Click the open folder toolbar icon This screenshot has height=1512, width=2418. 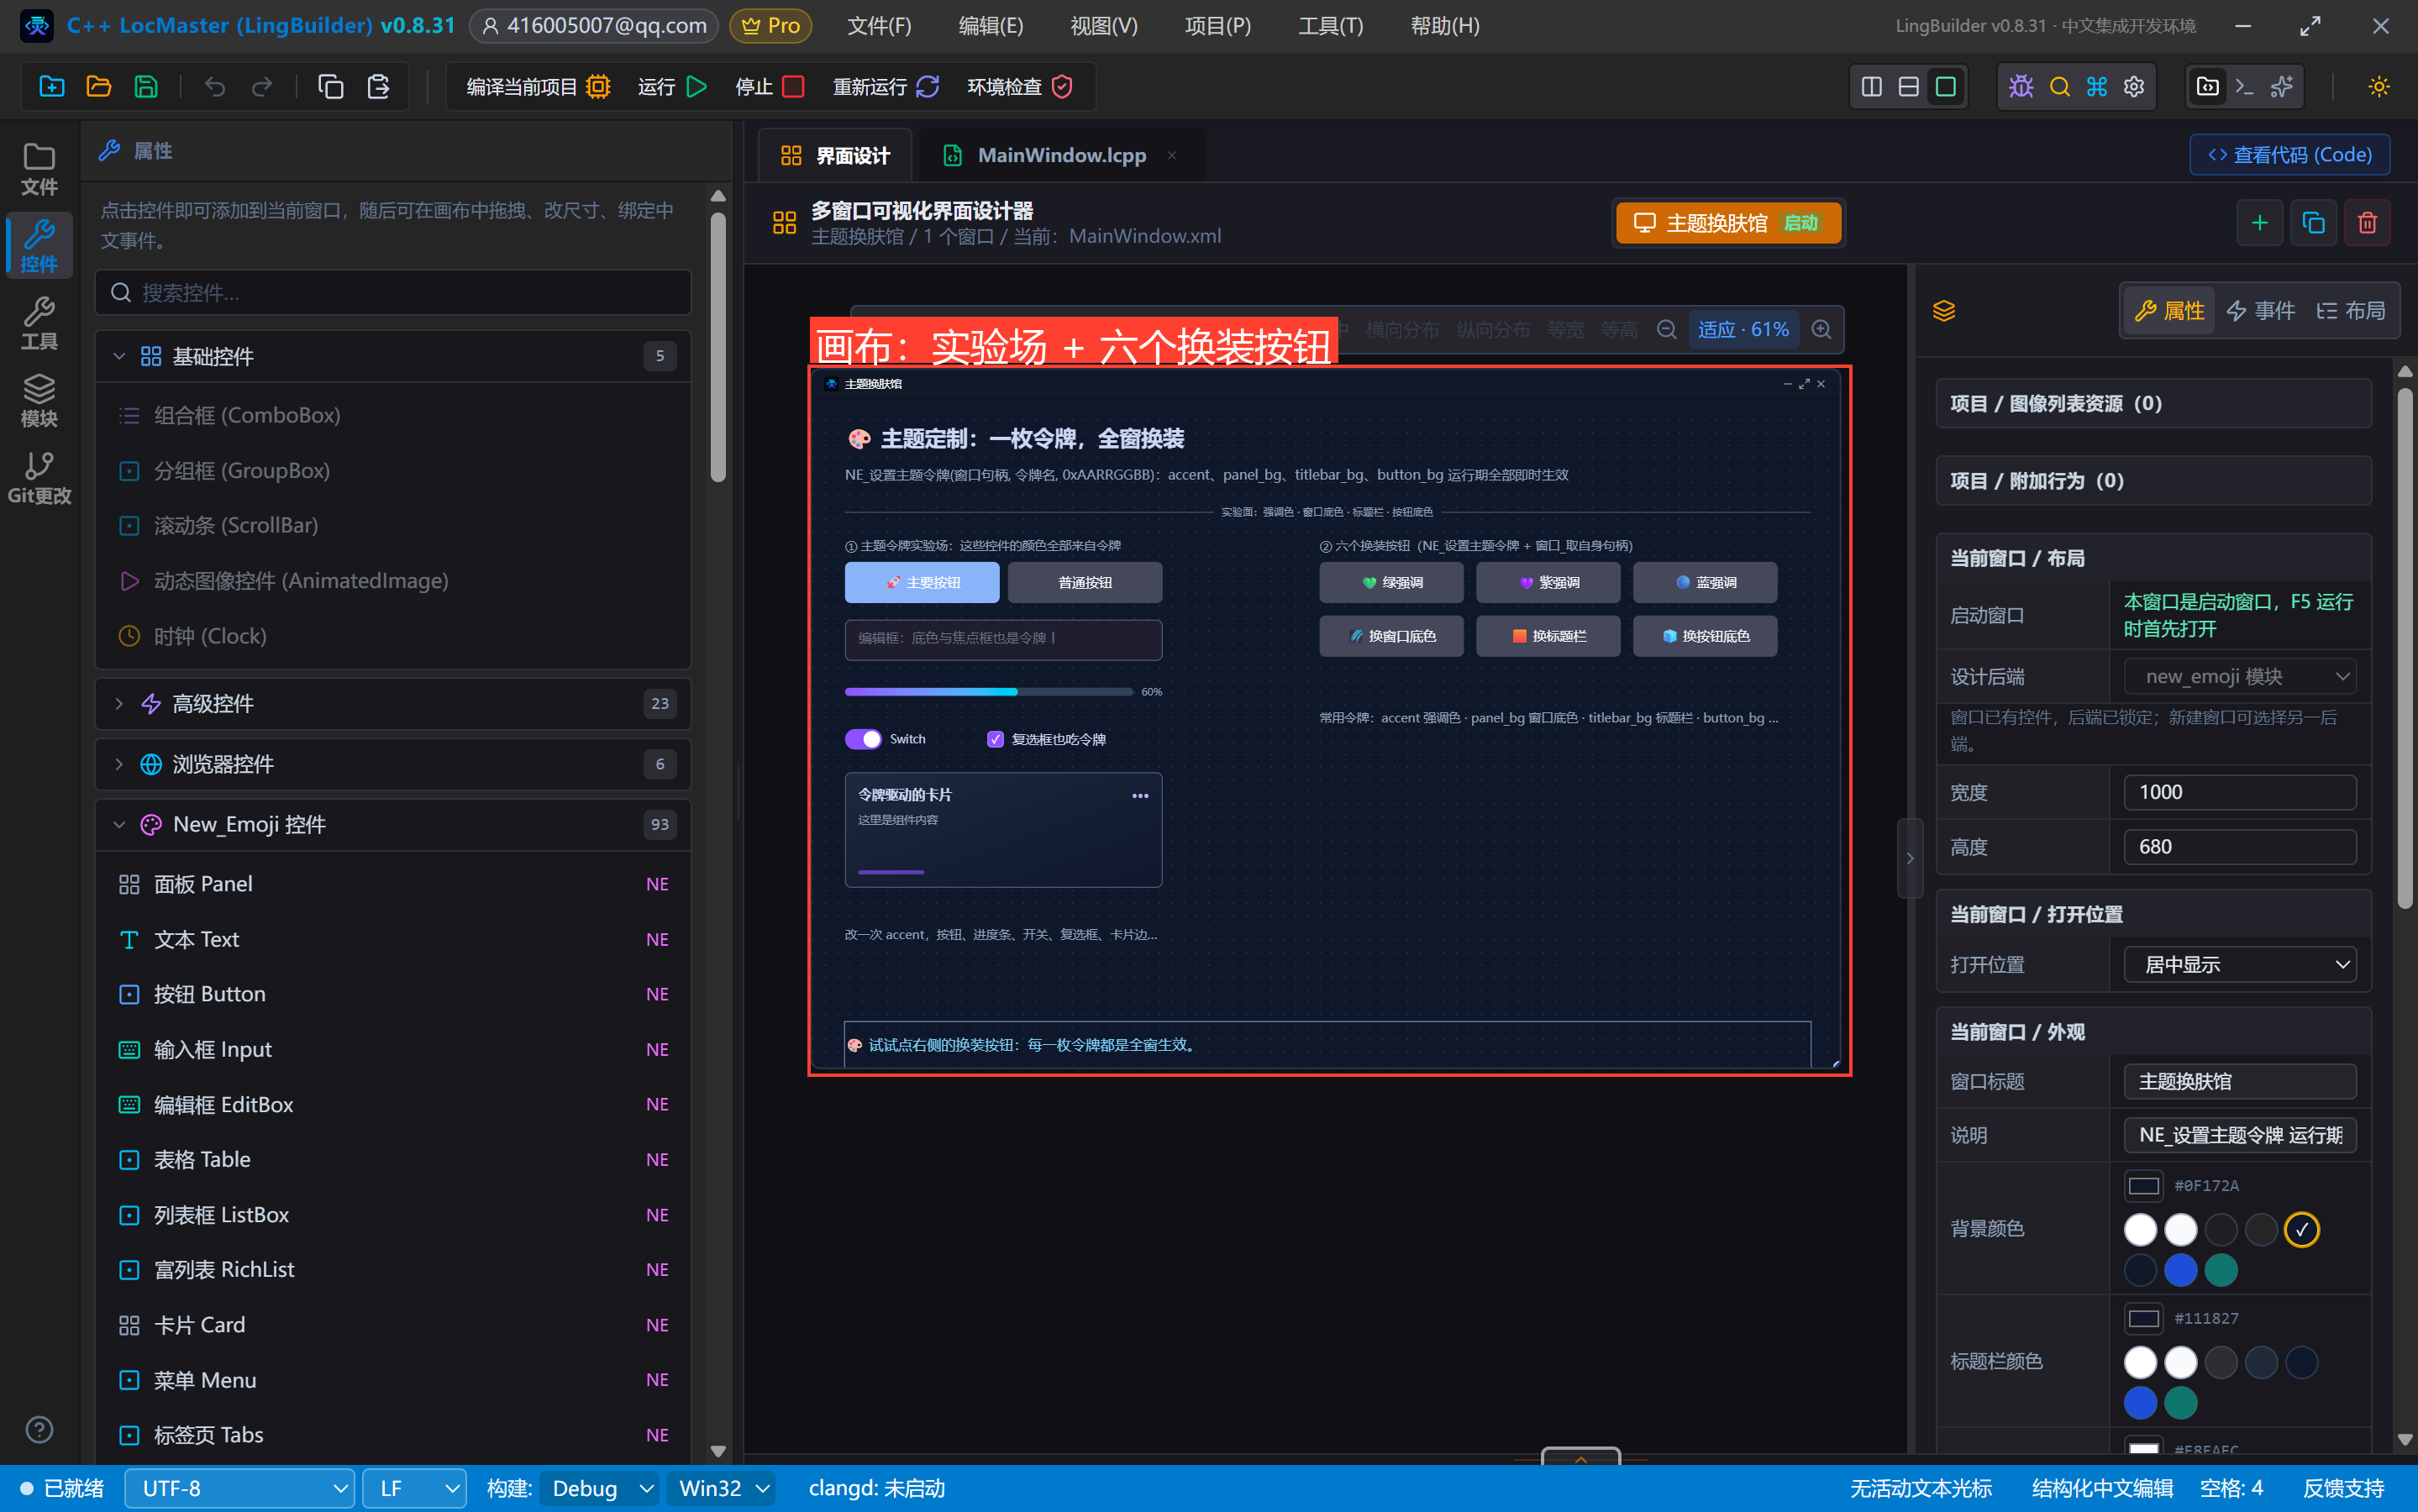[98, 87]
